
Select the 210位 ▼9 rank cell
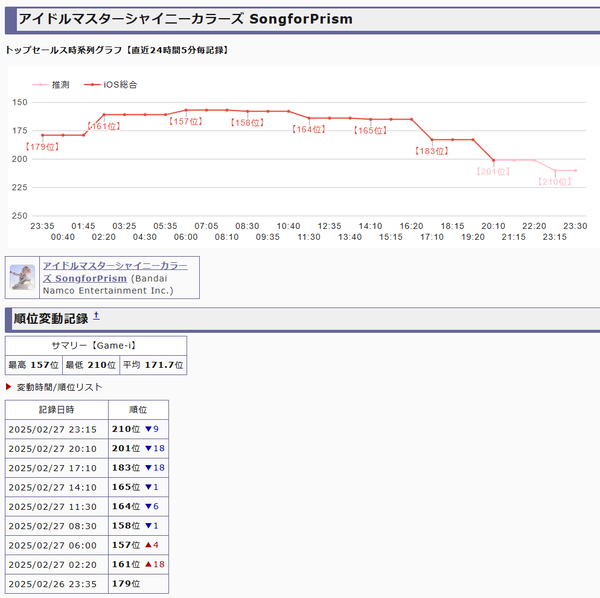pyautogui.click(x=139, y=429)
